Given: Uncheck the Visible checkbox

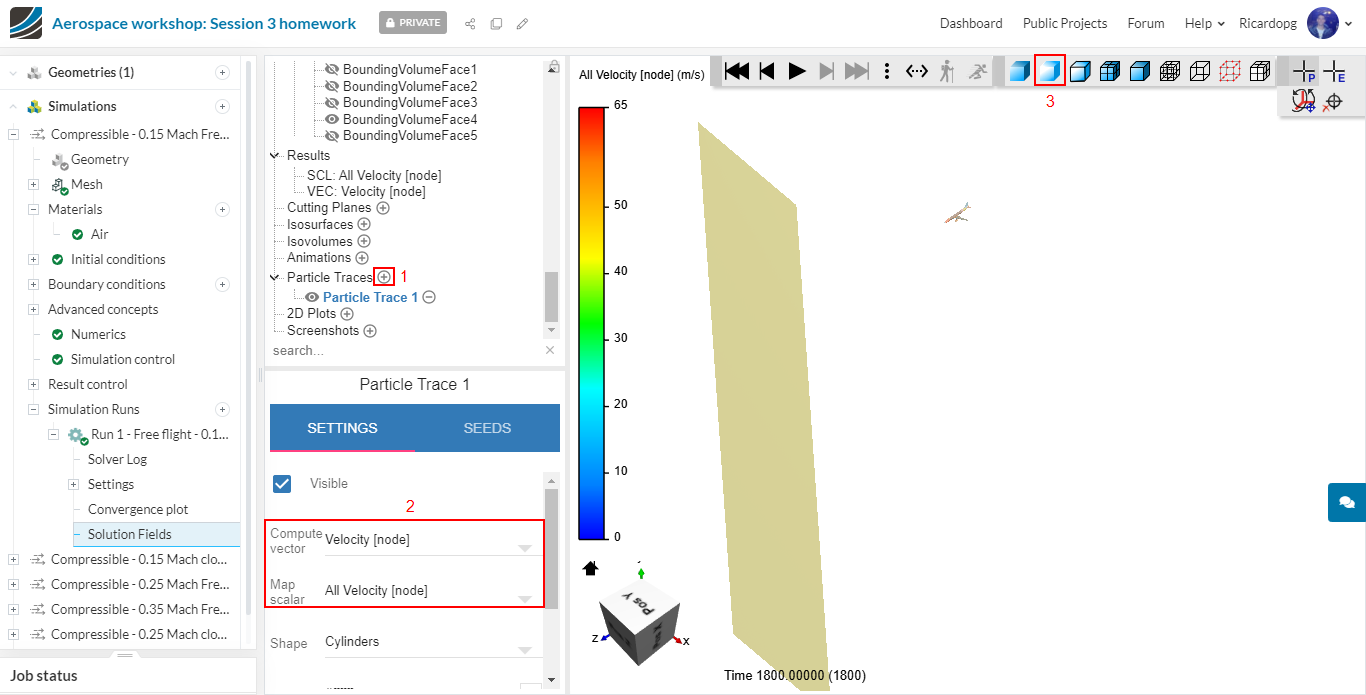Looking at the screenshot, I should coord(282,483).
